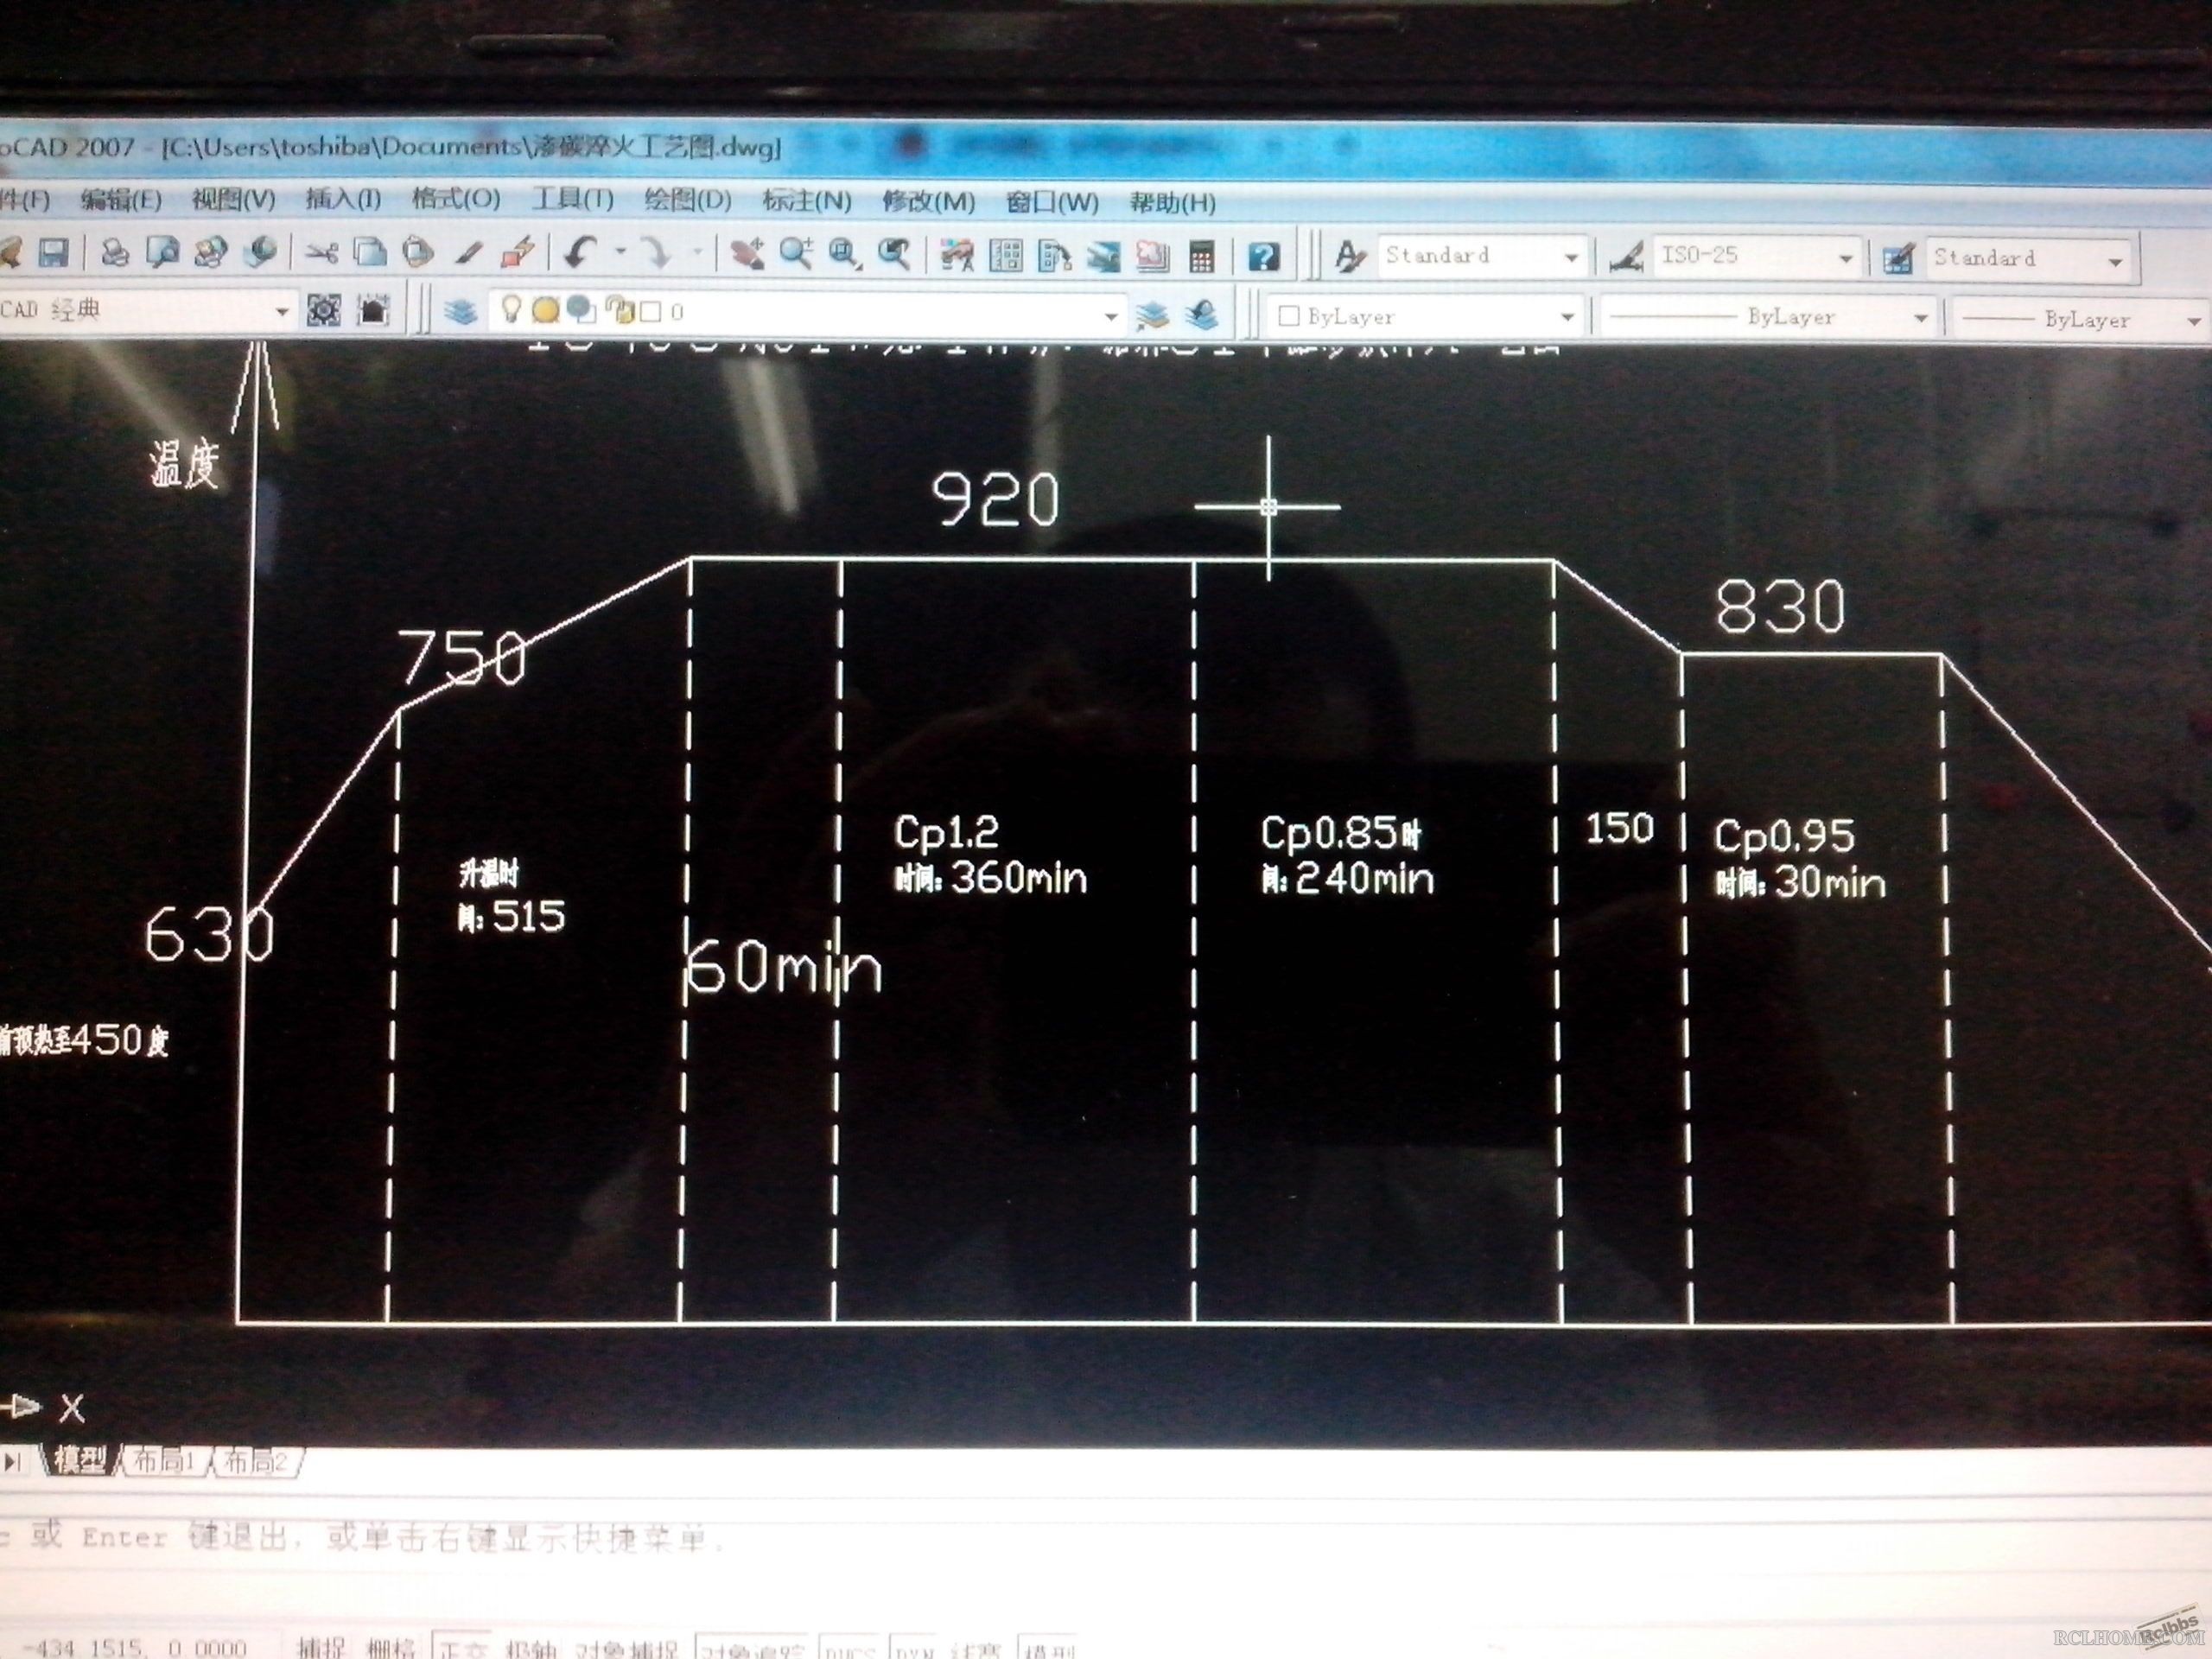The image size is (2212, 1659).
Task: Open the ByLayer color control dropdown
Action: 1426,317
